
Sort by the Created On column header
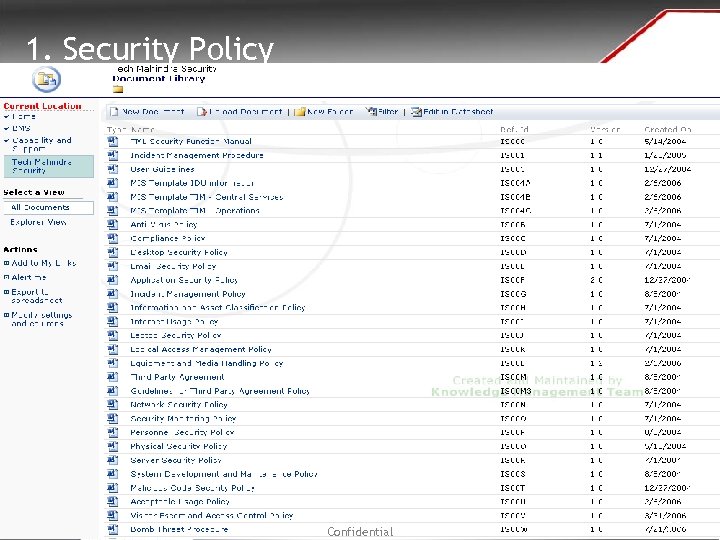pos(668,129)
